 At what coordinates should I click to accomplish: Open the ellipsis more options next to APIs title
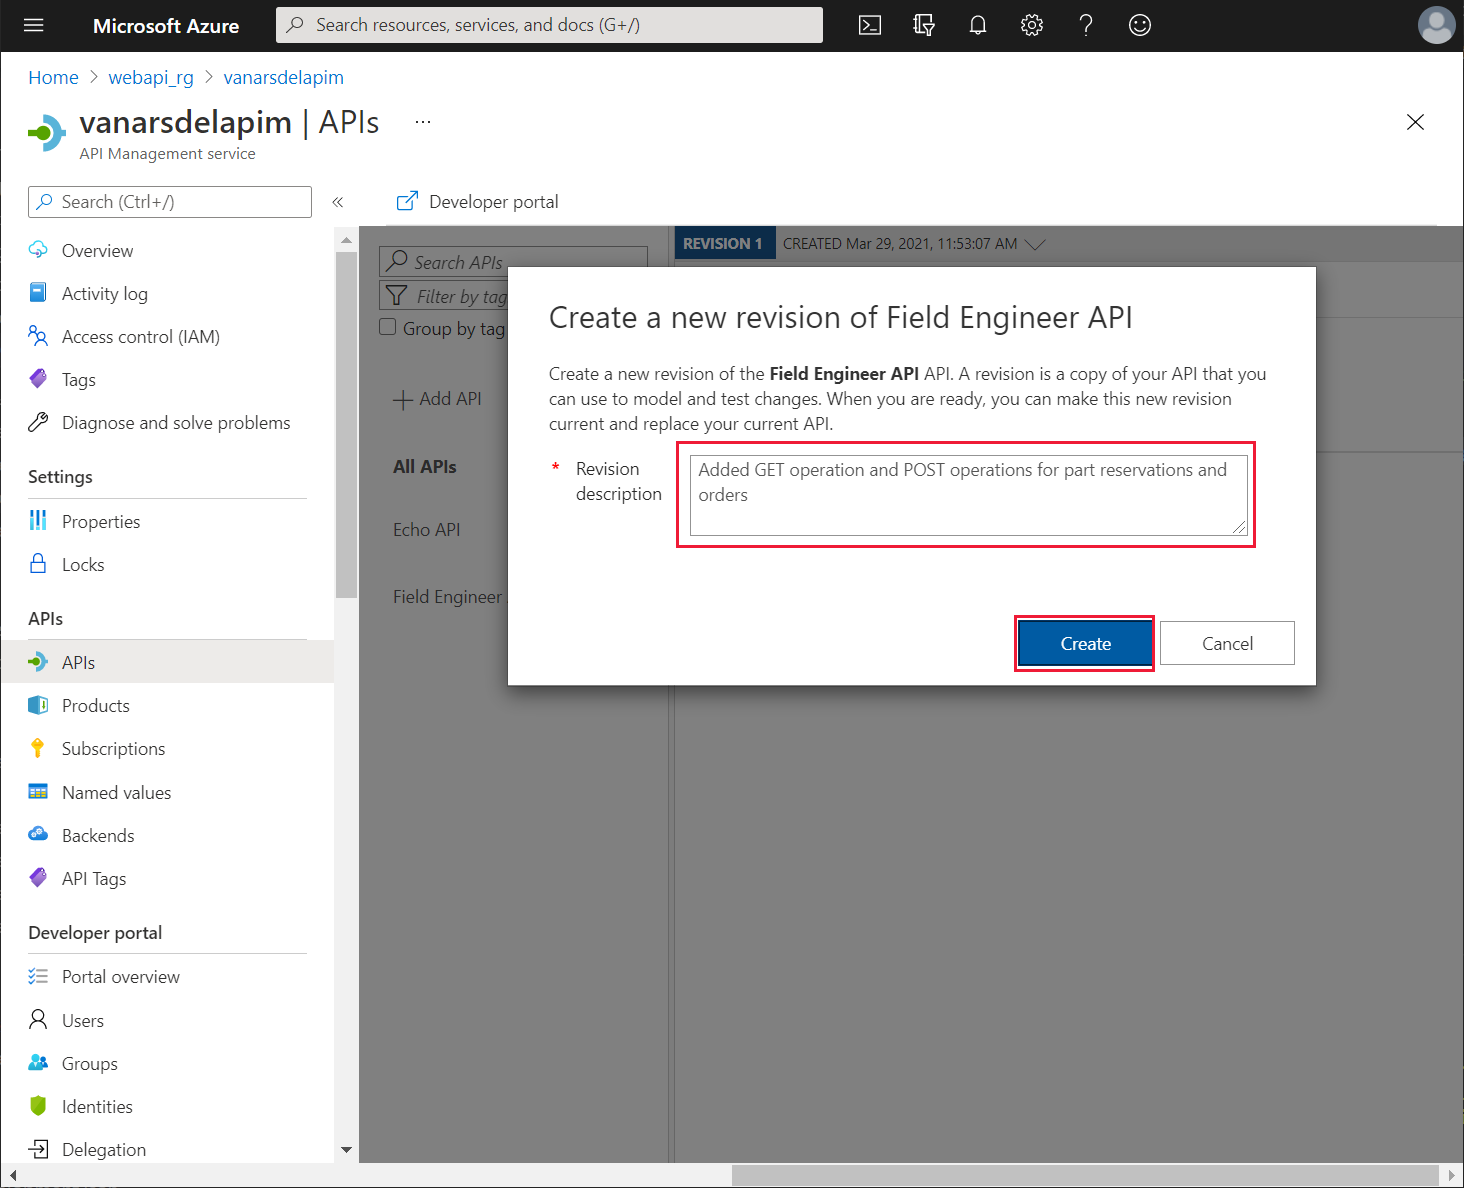click(423, 122)
